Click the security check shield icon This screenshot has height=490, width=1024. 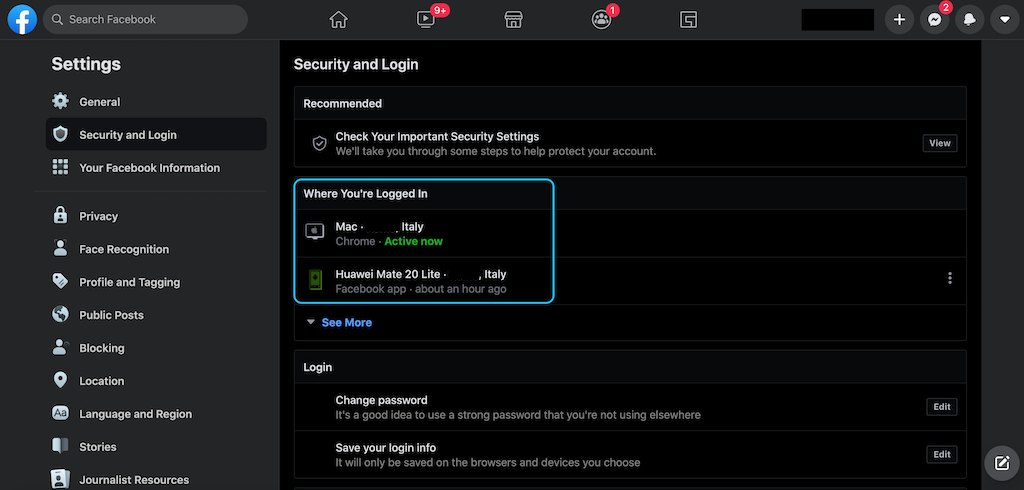[319, 143]
